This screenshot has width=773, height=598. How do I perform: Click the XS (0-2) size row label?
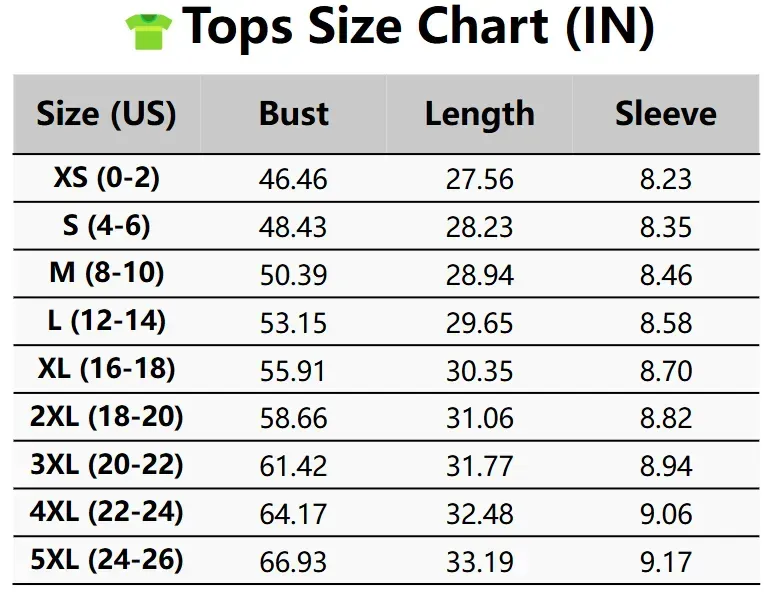point(106,177)
